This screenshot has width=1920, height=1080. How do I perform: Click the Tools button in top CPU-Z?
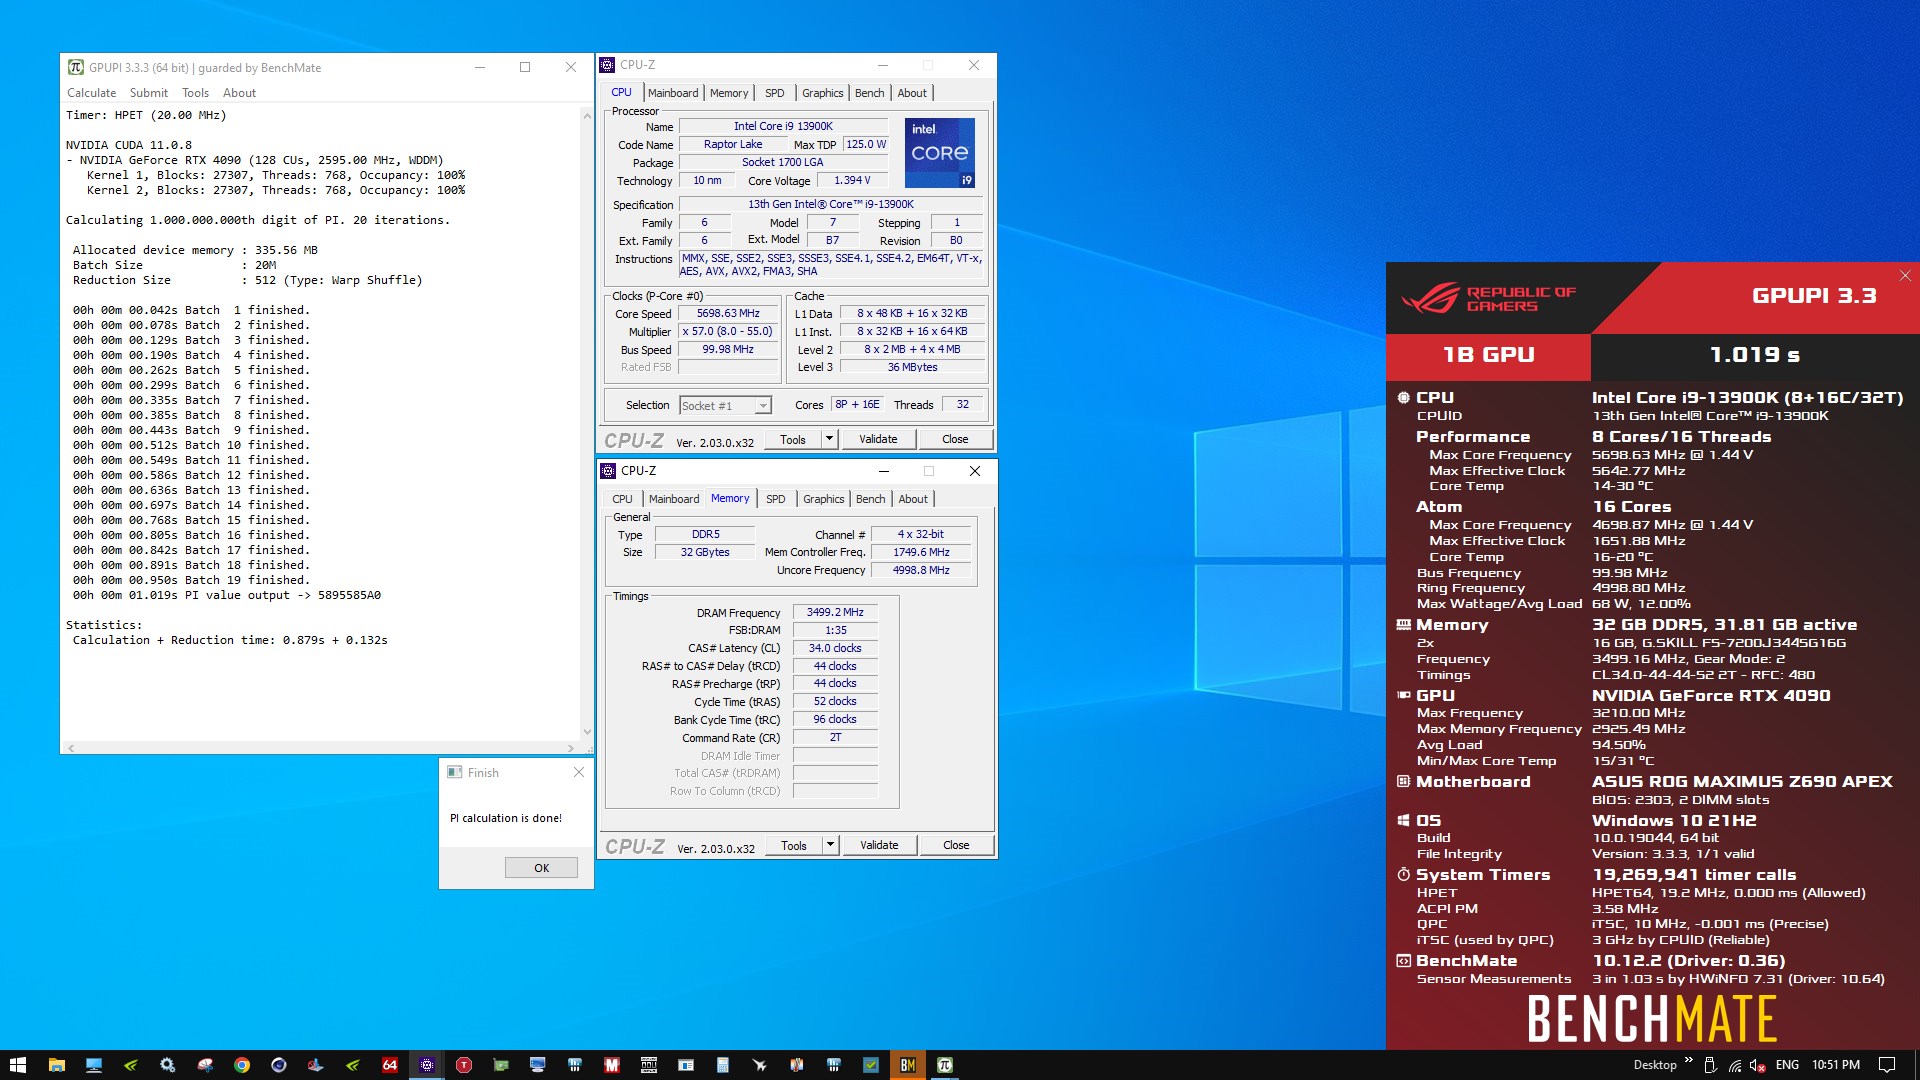pos(793,439)
